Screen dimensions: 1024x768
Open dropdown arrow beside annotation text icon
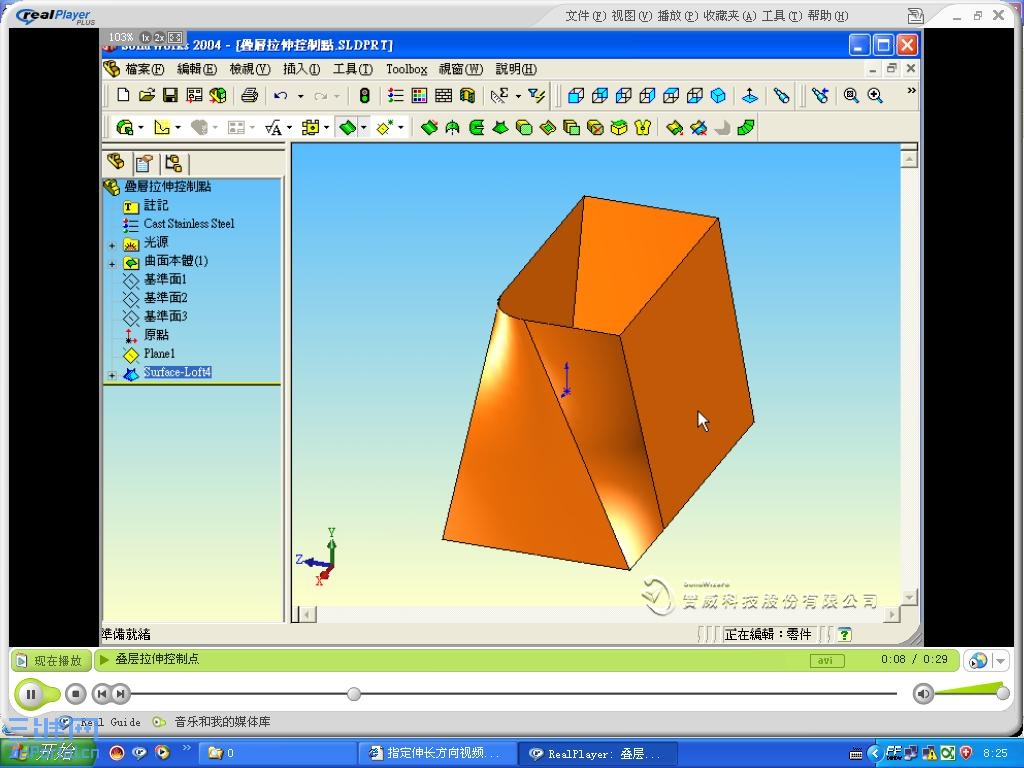pos(289,128)
